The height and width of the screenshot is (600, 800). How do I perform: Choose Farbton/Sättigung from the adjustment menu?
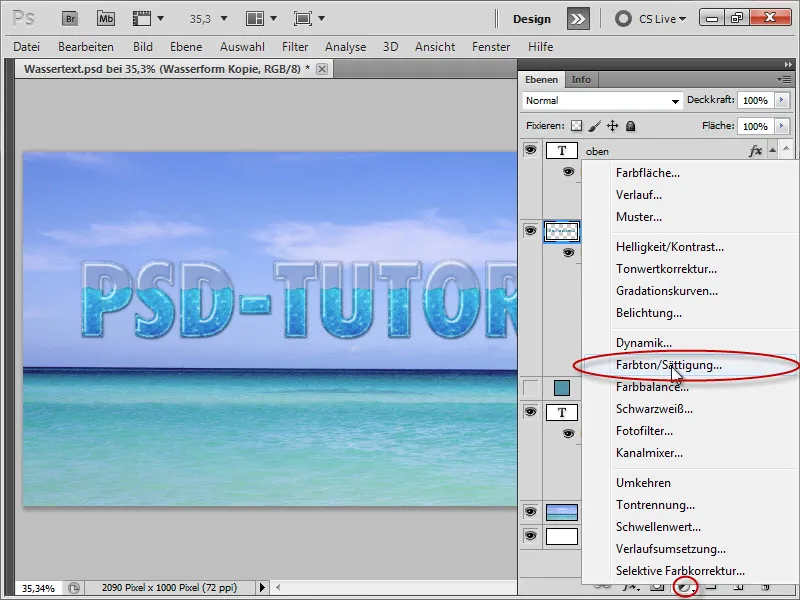668,365
